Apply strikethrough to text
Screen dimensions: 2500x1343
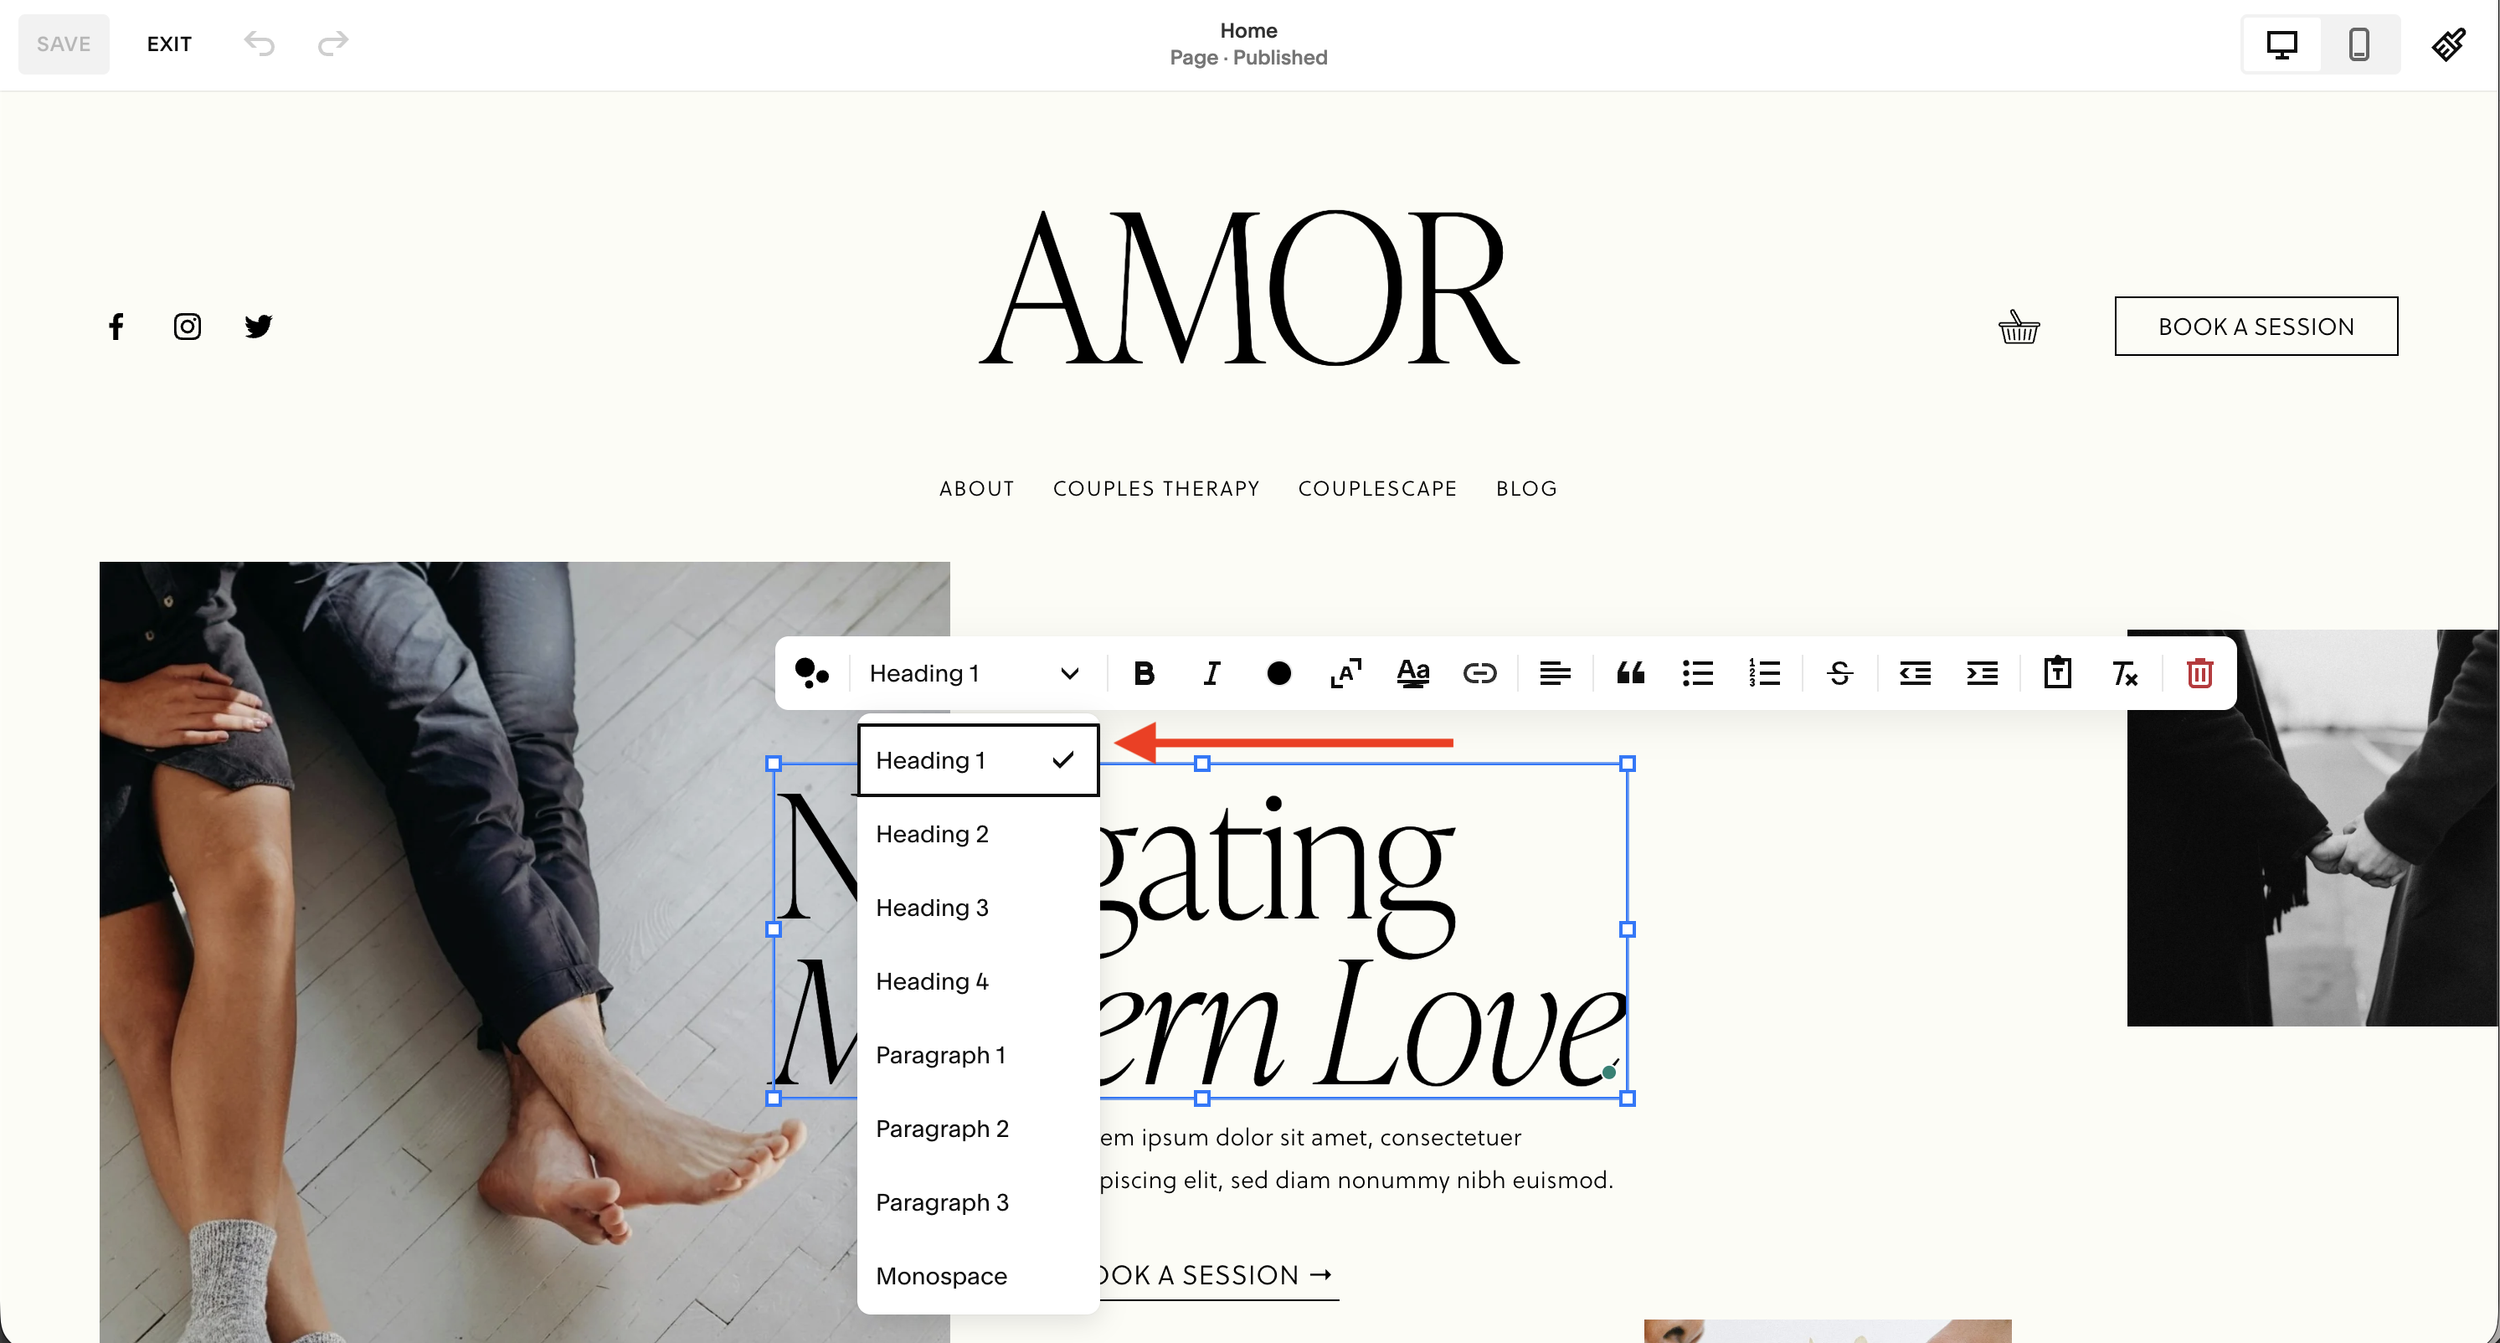tap(1839, 673)
